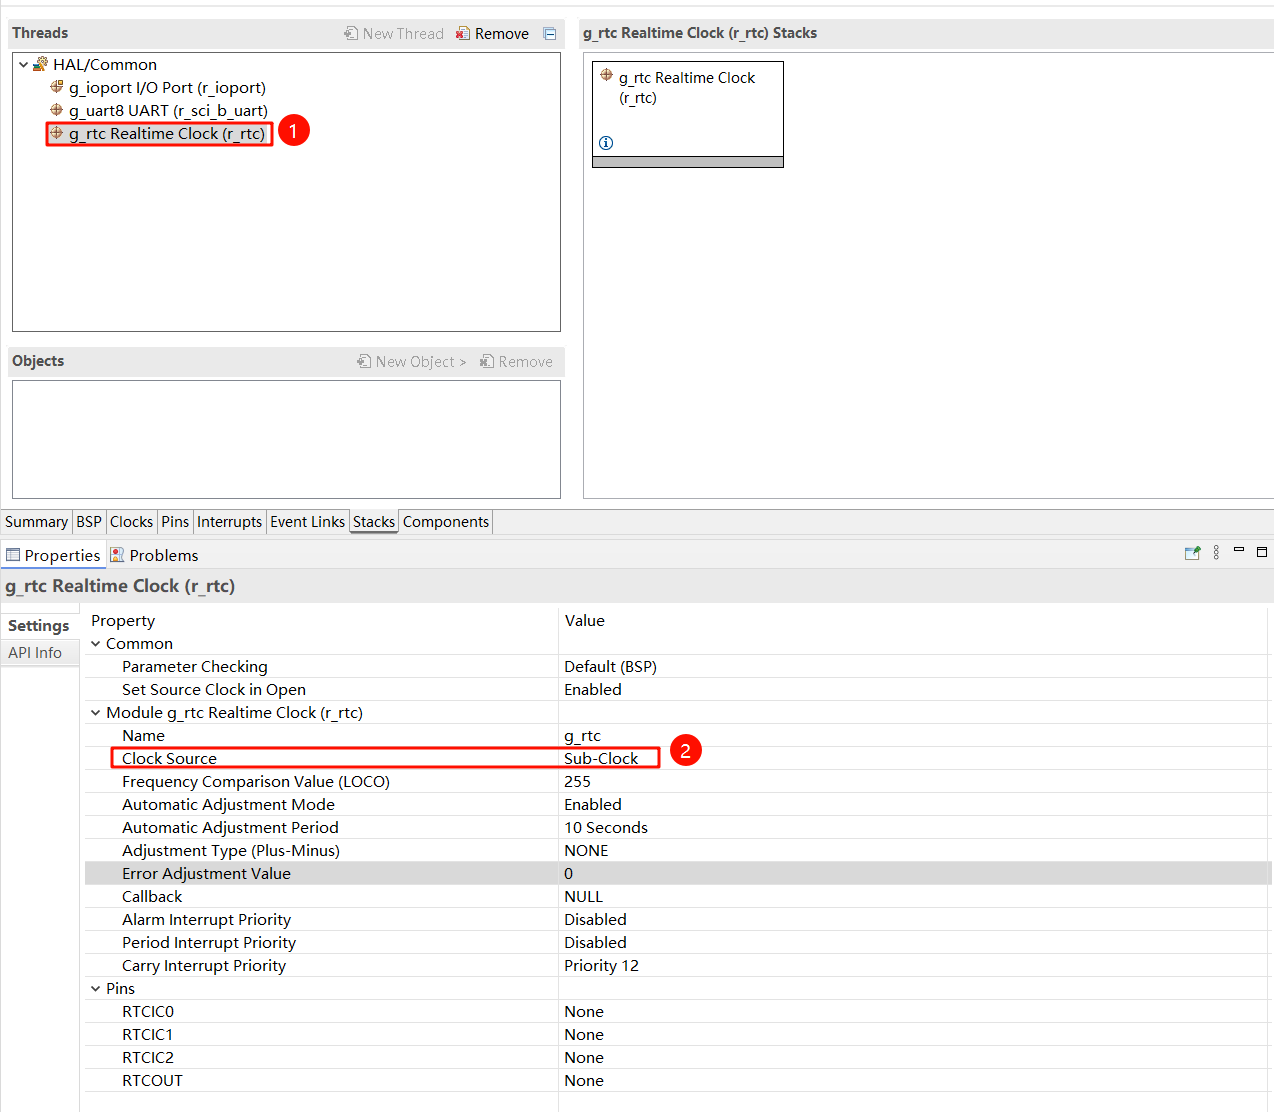The image size is (1274, 1112).
Task: Collapse the Common property group
Action: [x=96, y=644]
